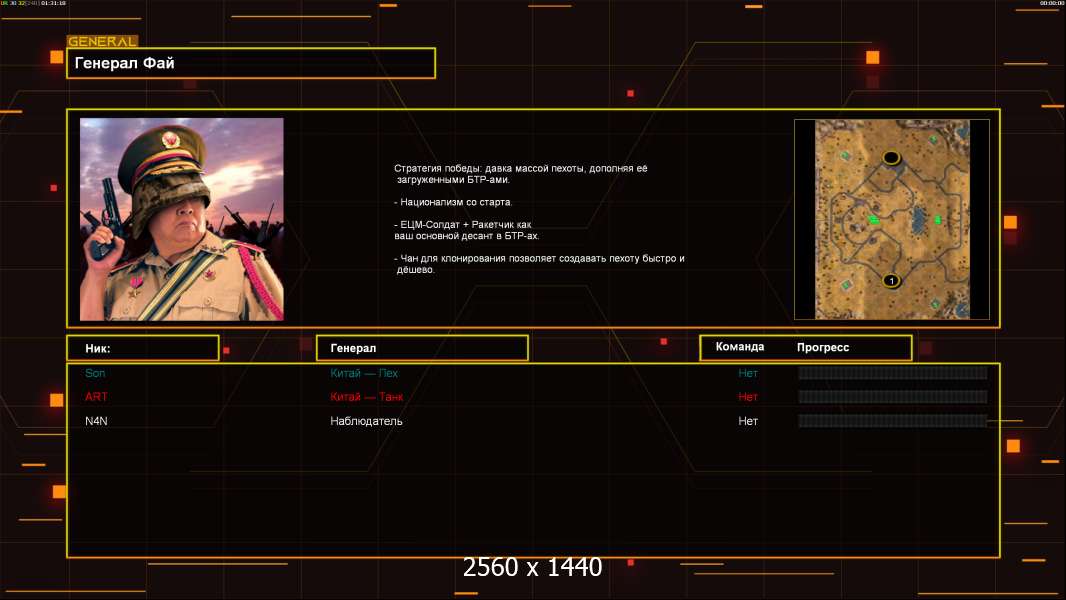The width and height of the screenshot is (1066, 600).
Task: Click the unnumbered start position marker on map
Action: point(891,158)
